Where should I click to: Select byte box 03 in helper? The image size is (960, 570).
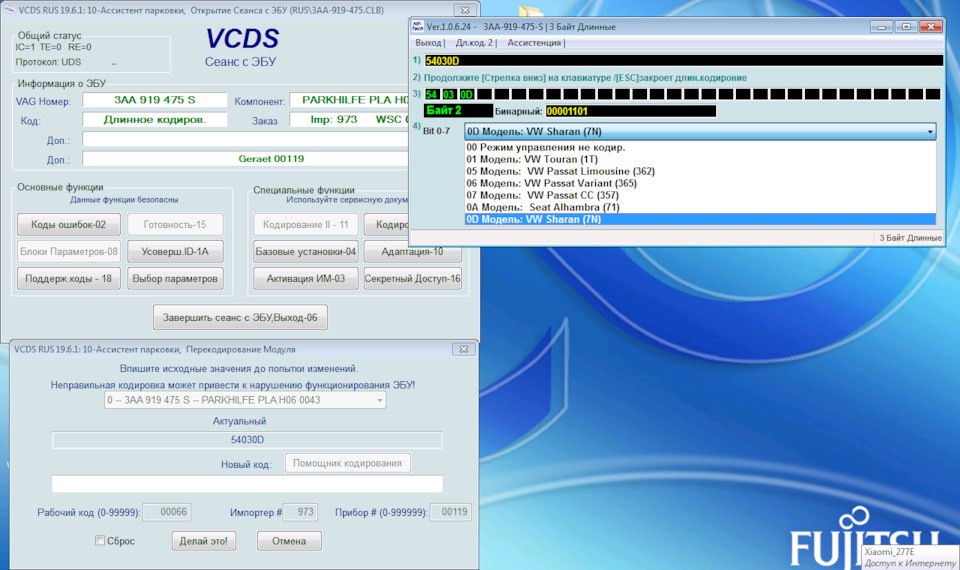click(449, 94)
